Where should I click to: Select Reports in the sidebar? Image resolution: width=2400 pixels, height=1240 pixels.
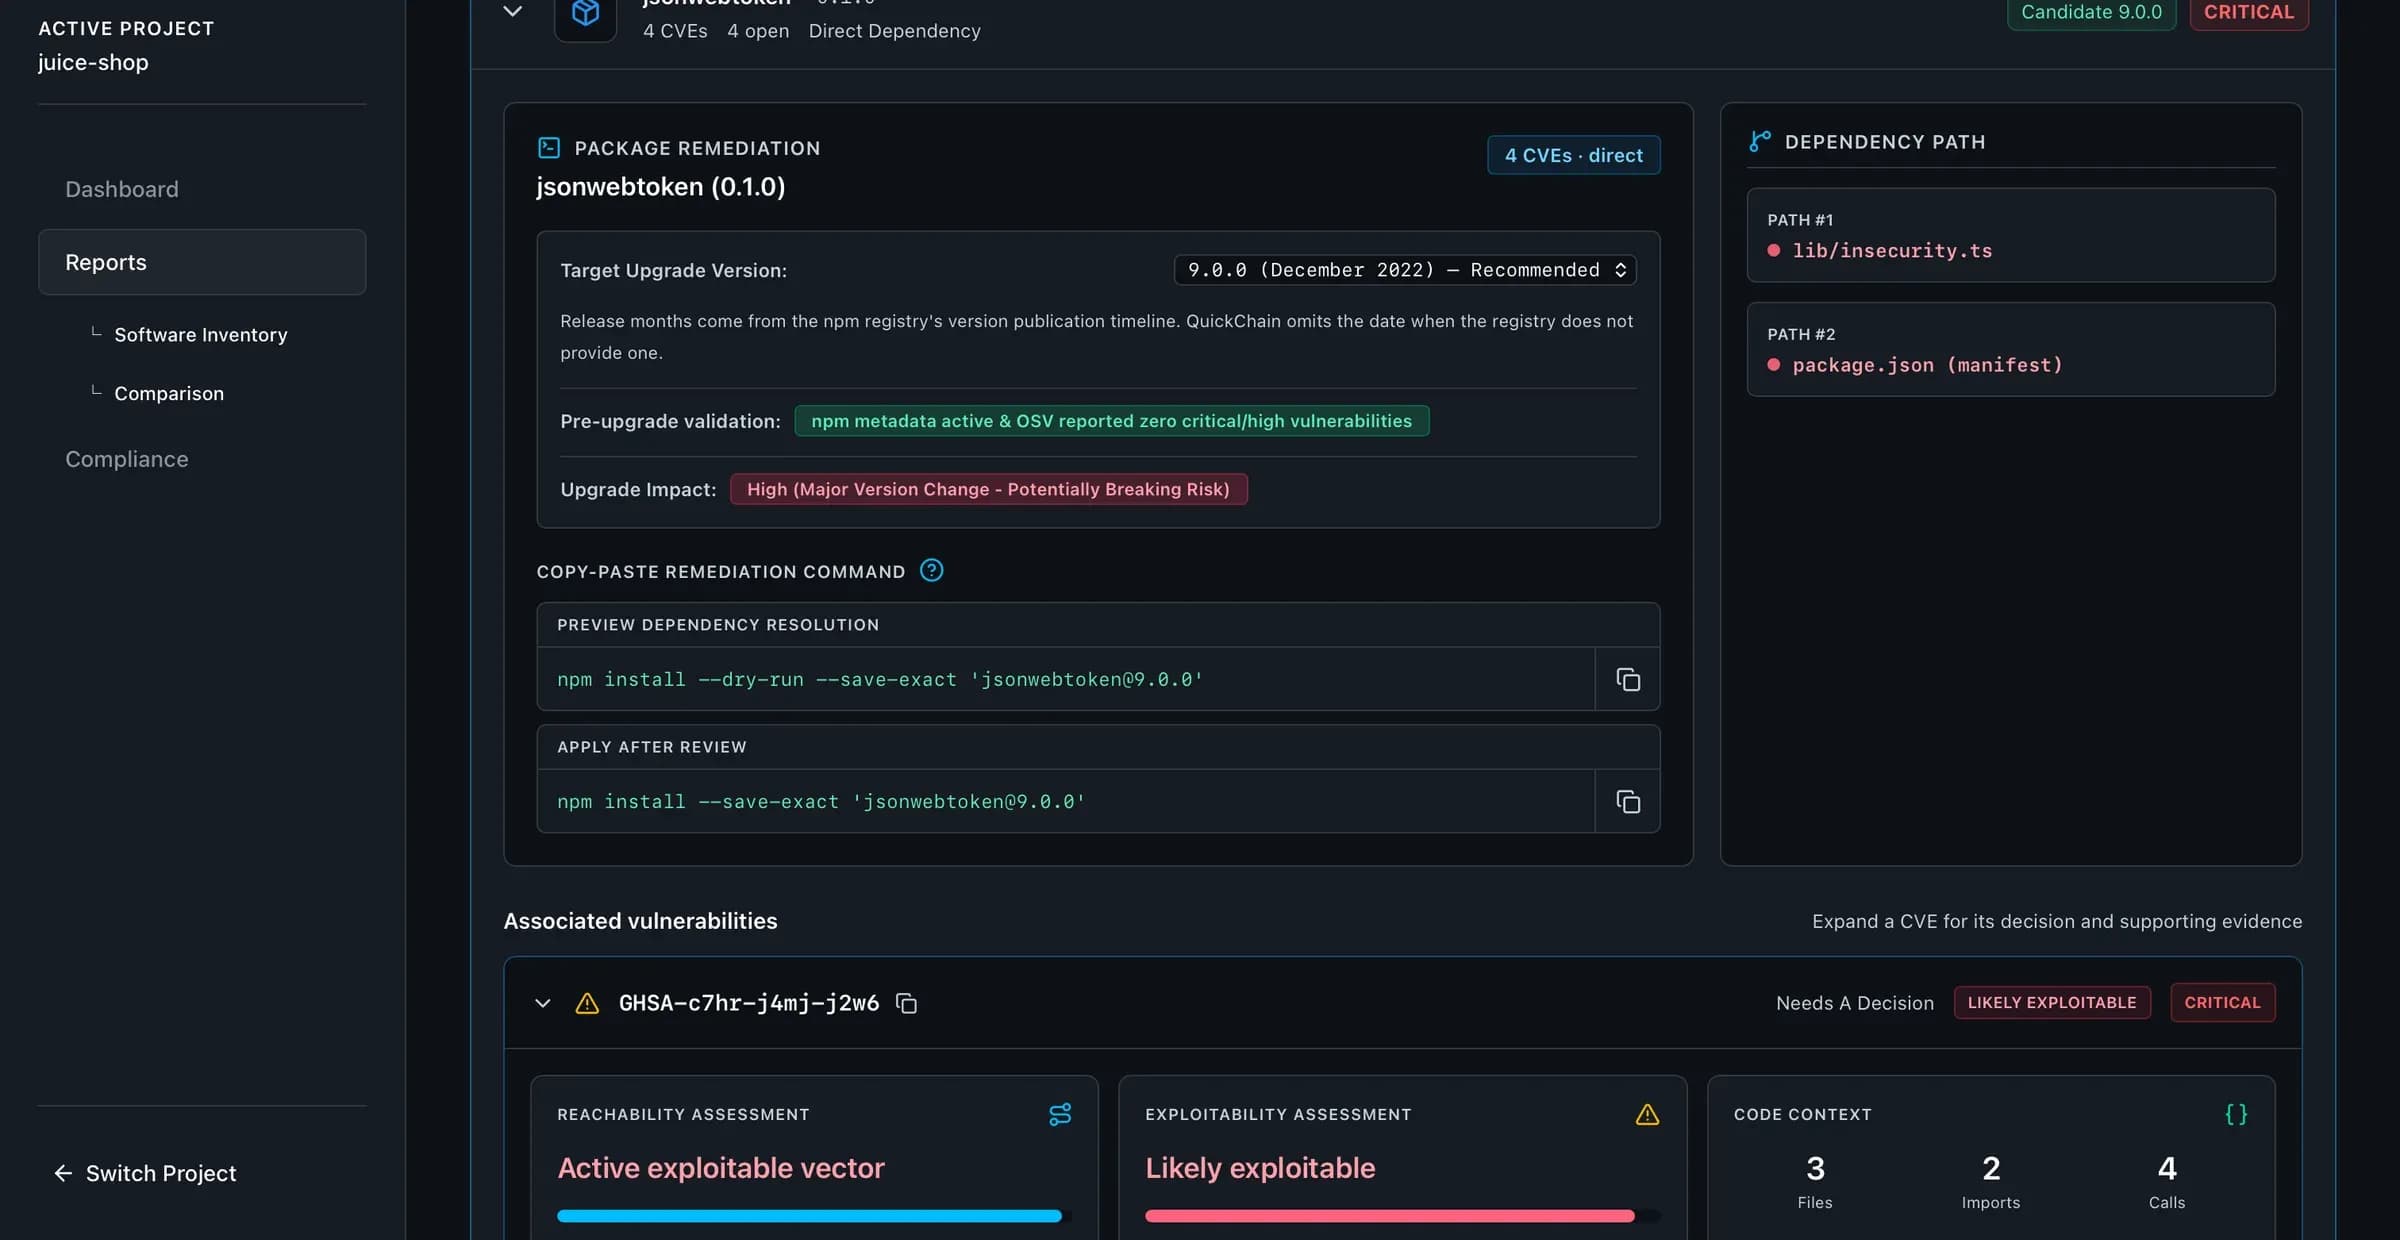(202, 262)
